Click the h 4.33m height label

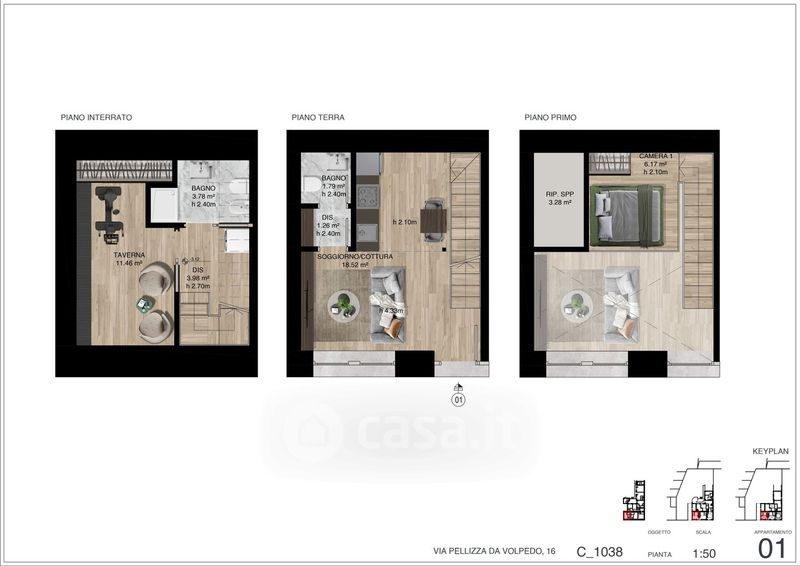click(391, 310)
